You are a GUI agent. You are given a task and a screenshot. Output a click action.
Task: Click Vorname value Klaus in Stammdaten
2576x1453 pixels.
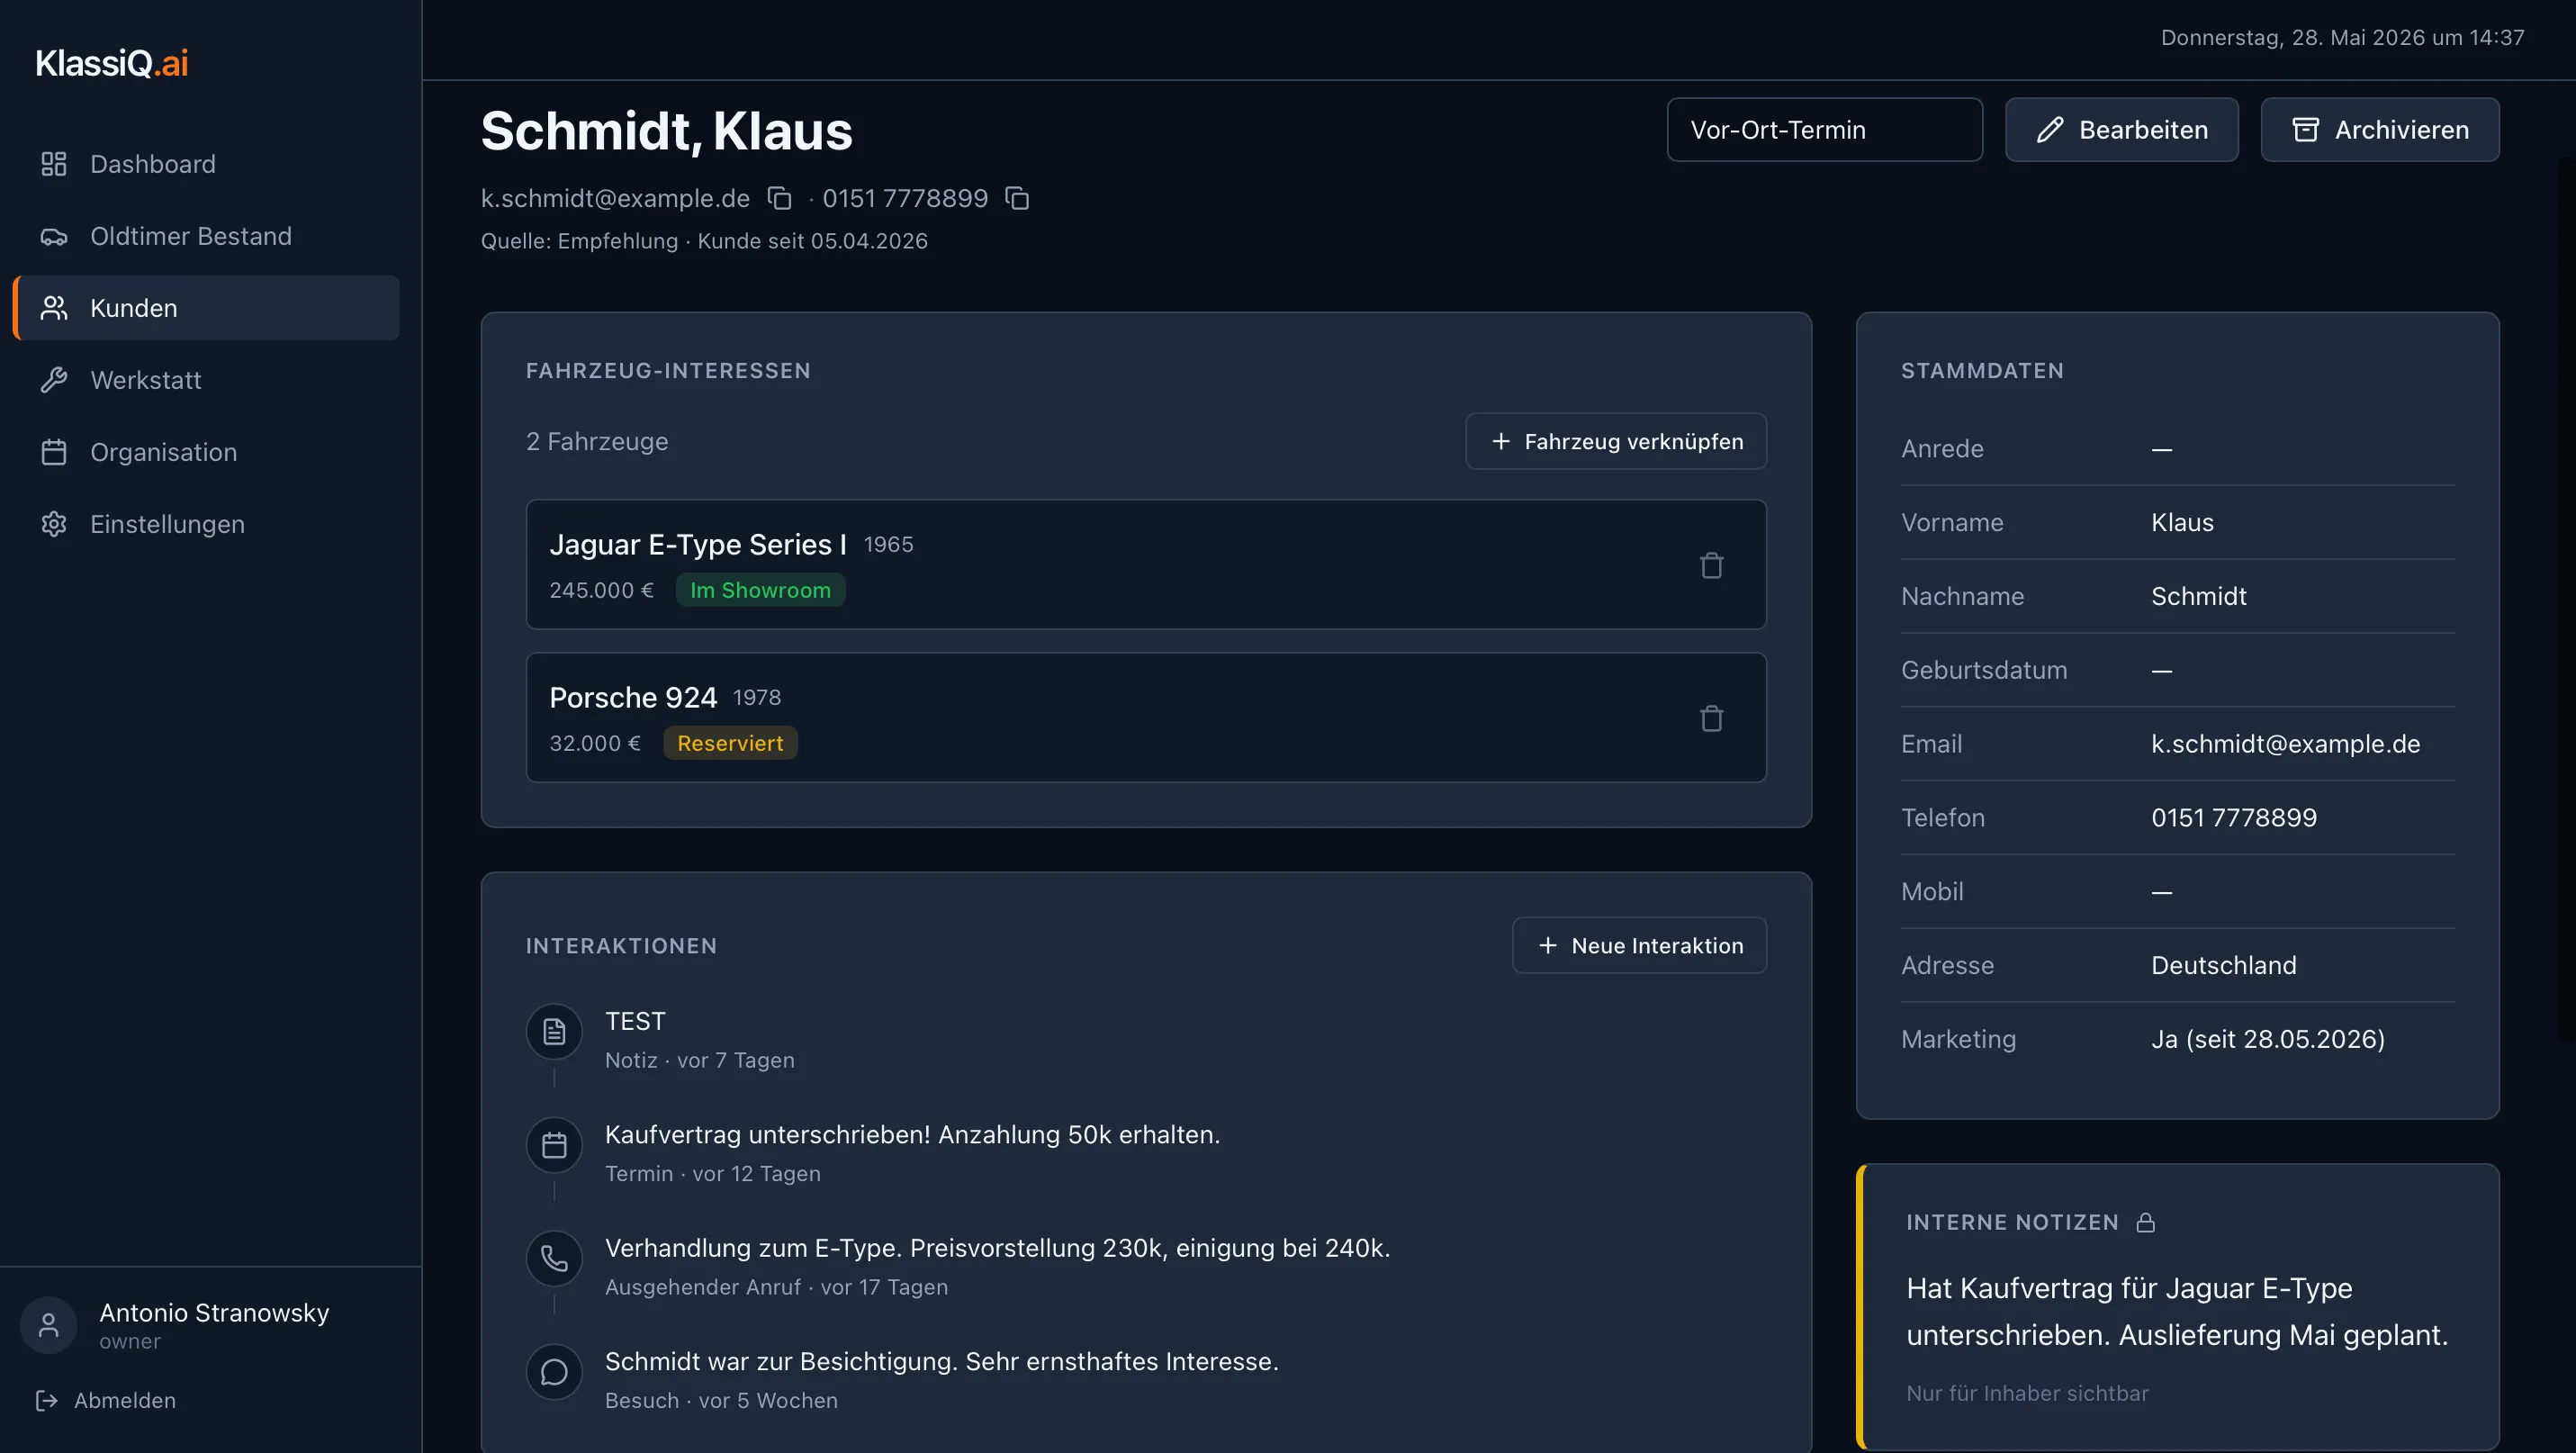pos(2182,522)
